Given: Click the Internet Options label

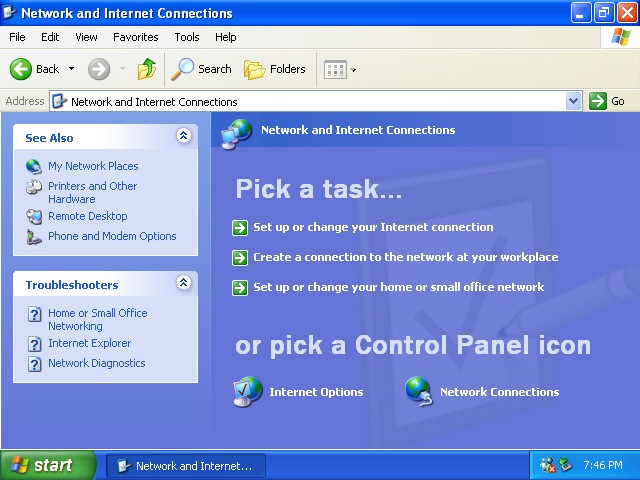Looking at the screenshot, I should coord(316,392).
